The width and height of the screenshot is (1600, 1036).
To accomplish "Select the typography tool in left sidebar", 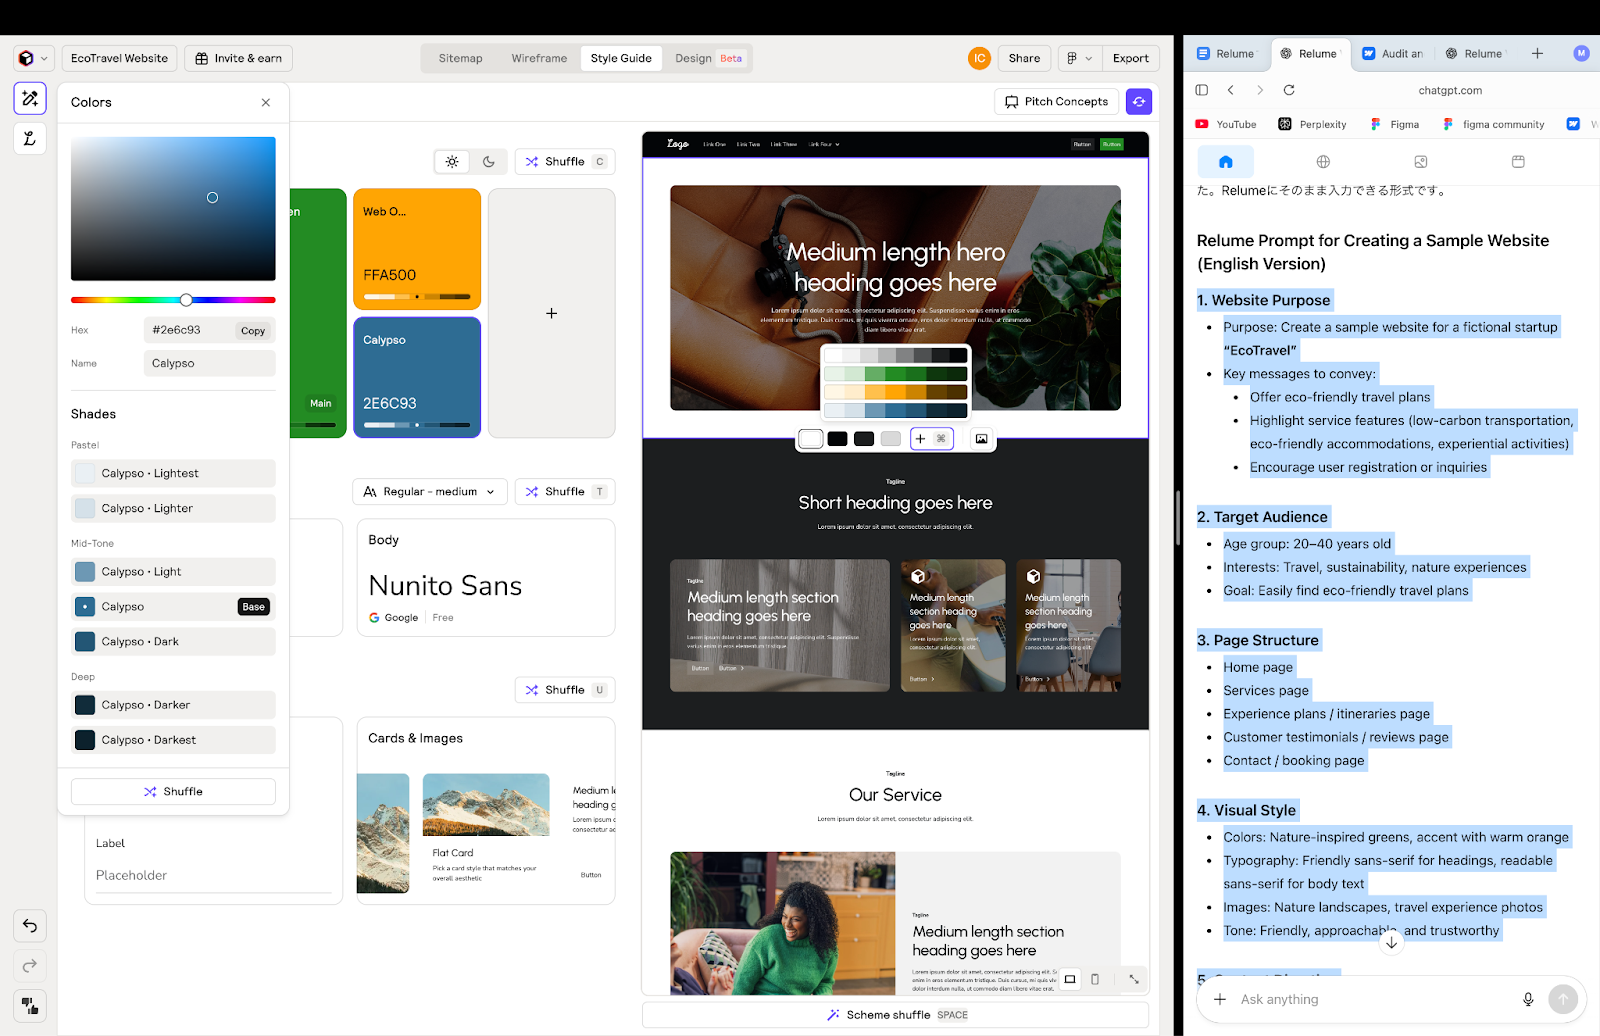I will point(30,138).
